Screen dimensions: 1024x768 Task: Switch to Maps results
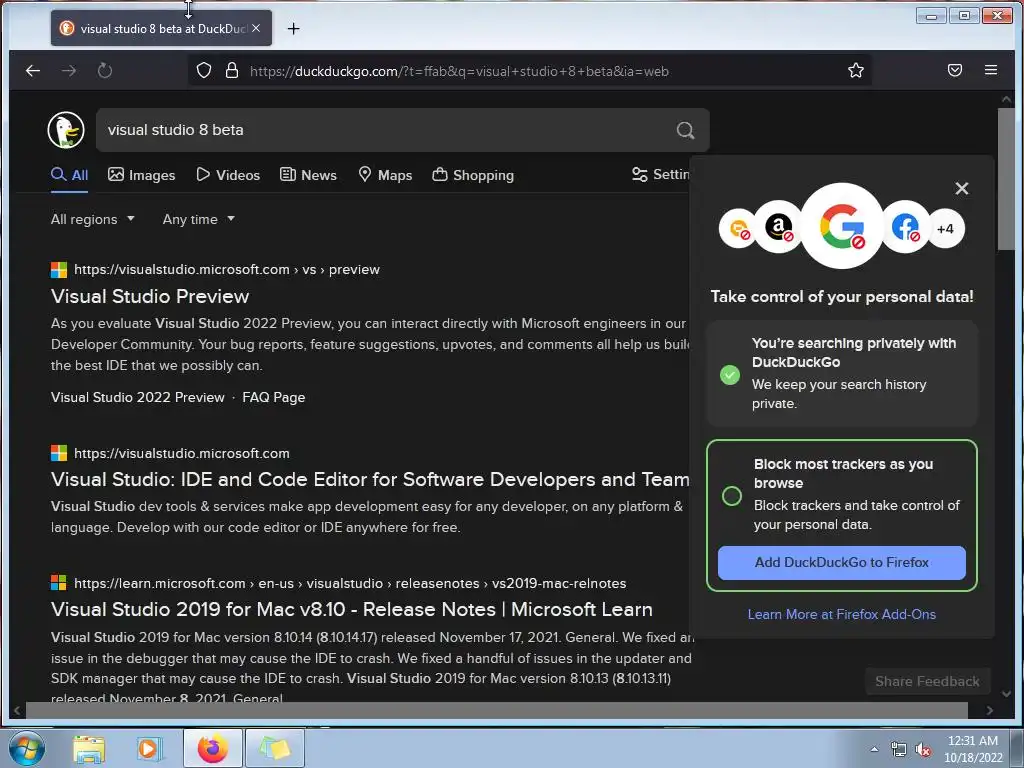(385, 175)
